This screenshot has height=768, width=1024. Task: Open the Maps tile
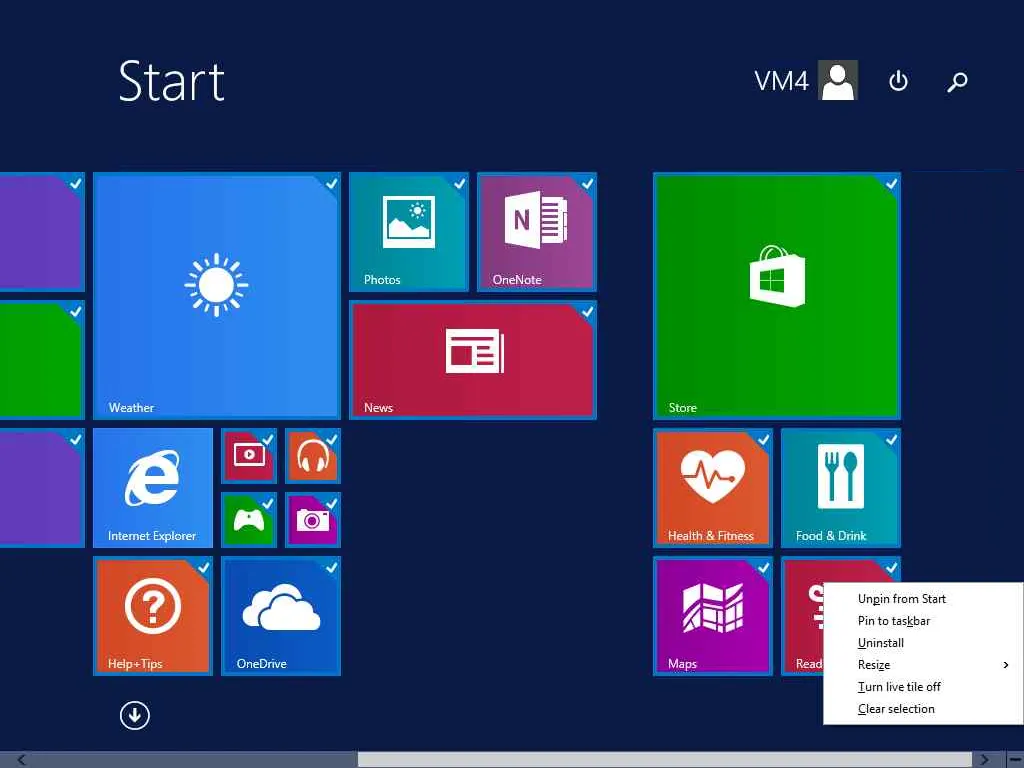pos(712,616)
